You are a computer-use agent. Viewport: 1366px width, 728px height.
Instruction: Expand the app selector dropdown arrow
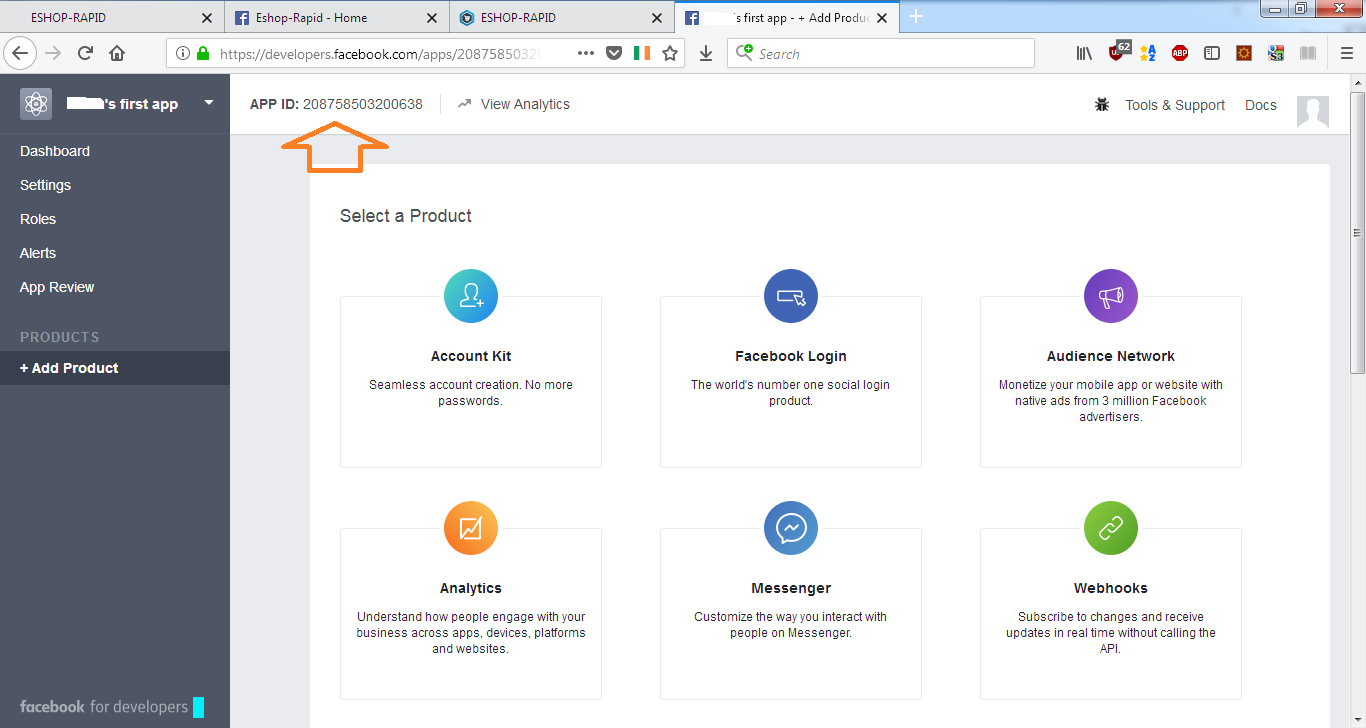coord(209,102)
